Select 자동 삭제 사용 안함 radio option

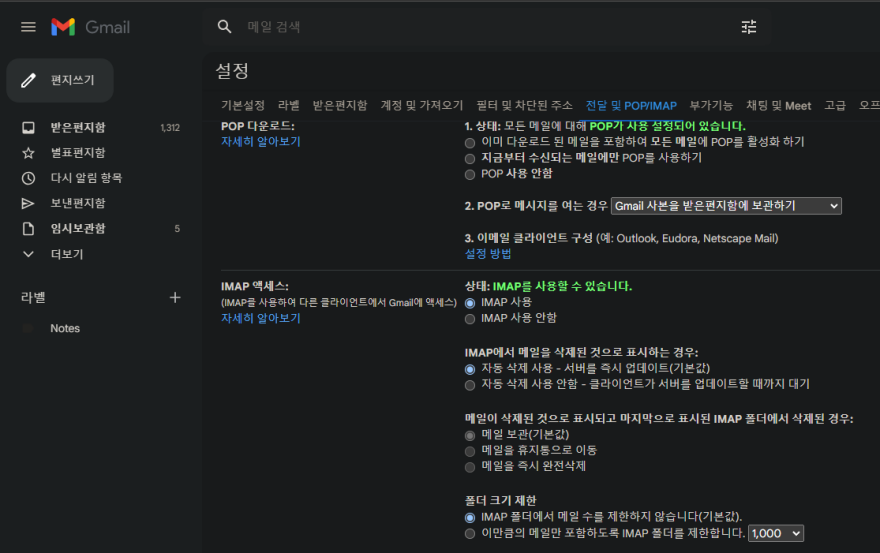pos(470,385)
